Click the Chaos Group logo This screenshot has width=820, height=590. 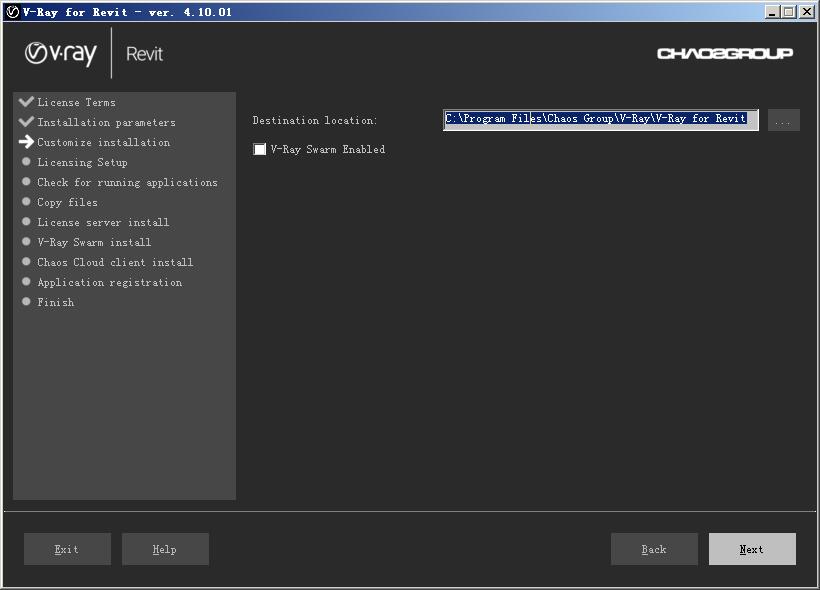click(x=725, y=53)
